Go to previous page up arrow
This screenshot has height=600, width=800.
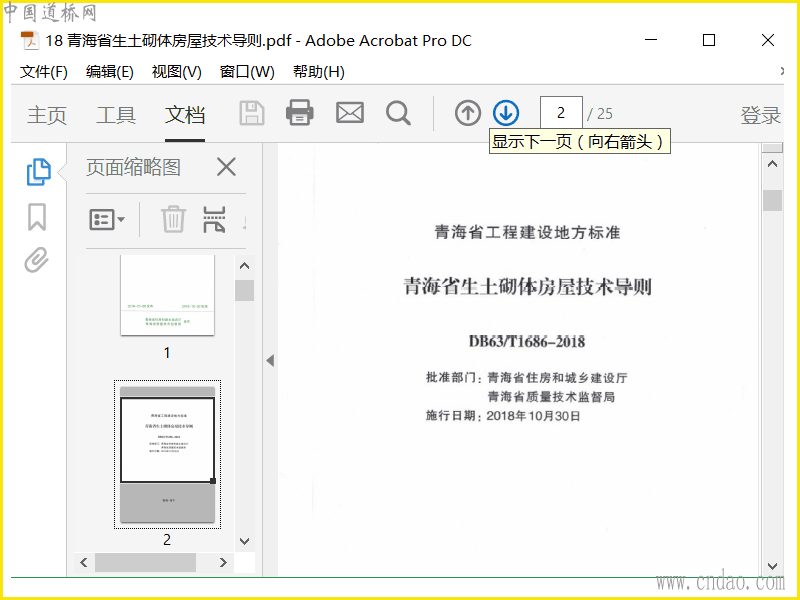pos(468,113)
